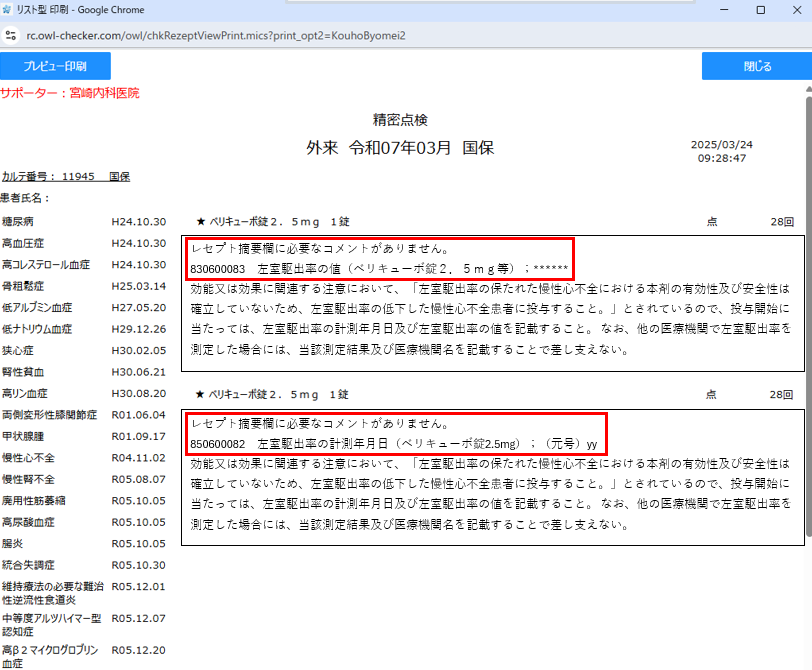The height and width of the screenshot is (670, 812).
Task: Click the プレビュー印刷 button
Action: [55, 66]
